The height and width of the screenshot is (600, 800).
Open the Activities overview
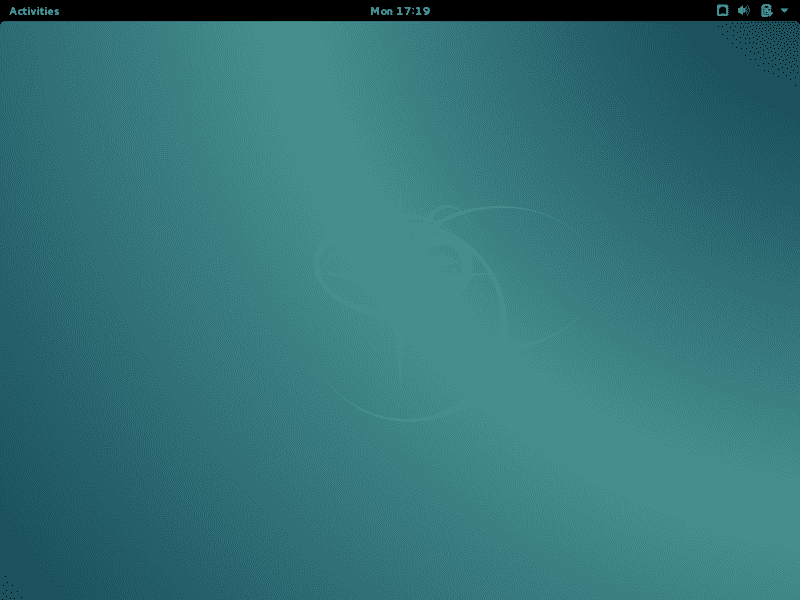coord(34,11)
